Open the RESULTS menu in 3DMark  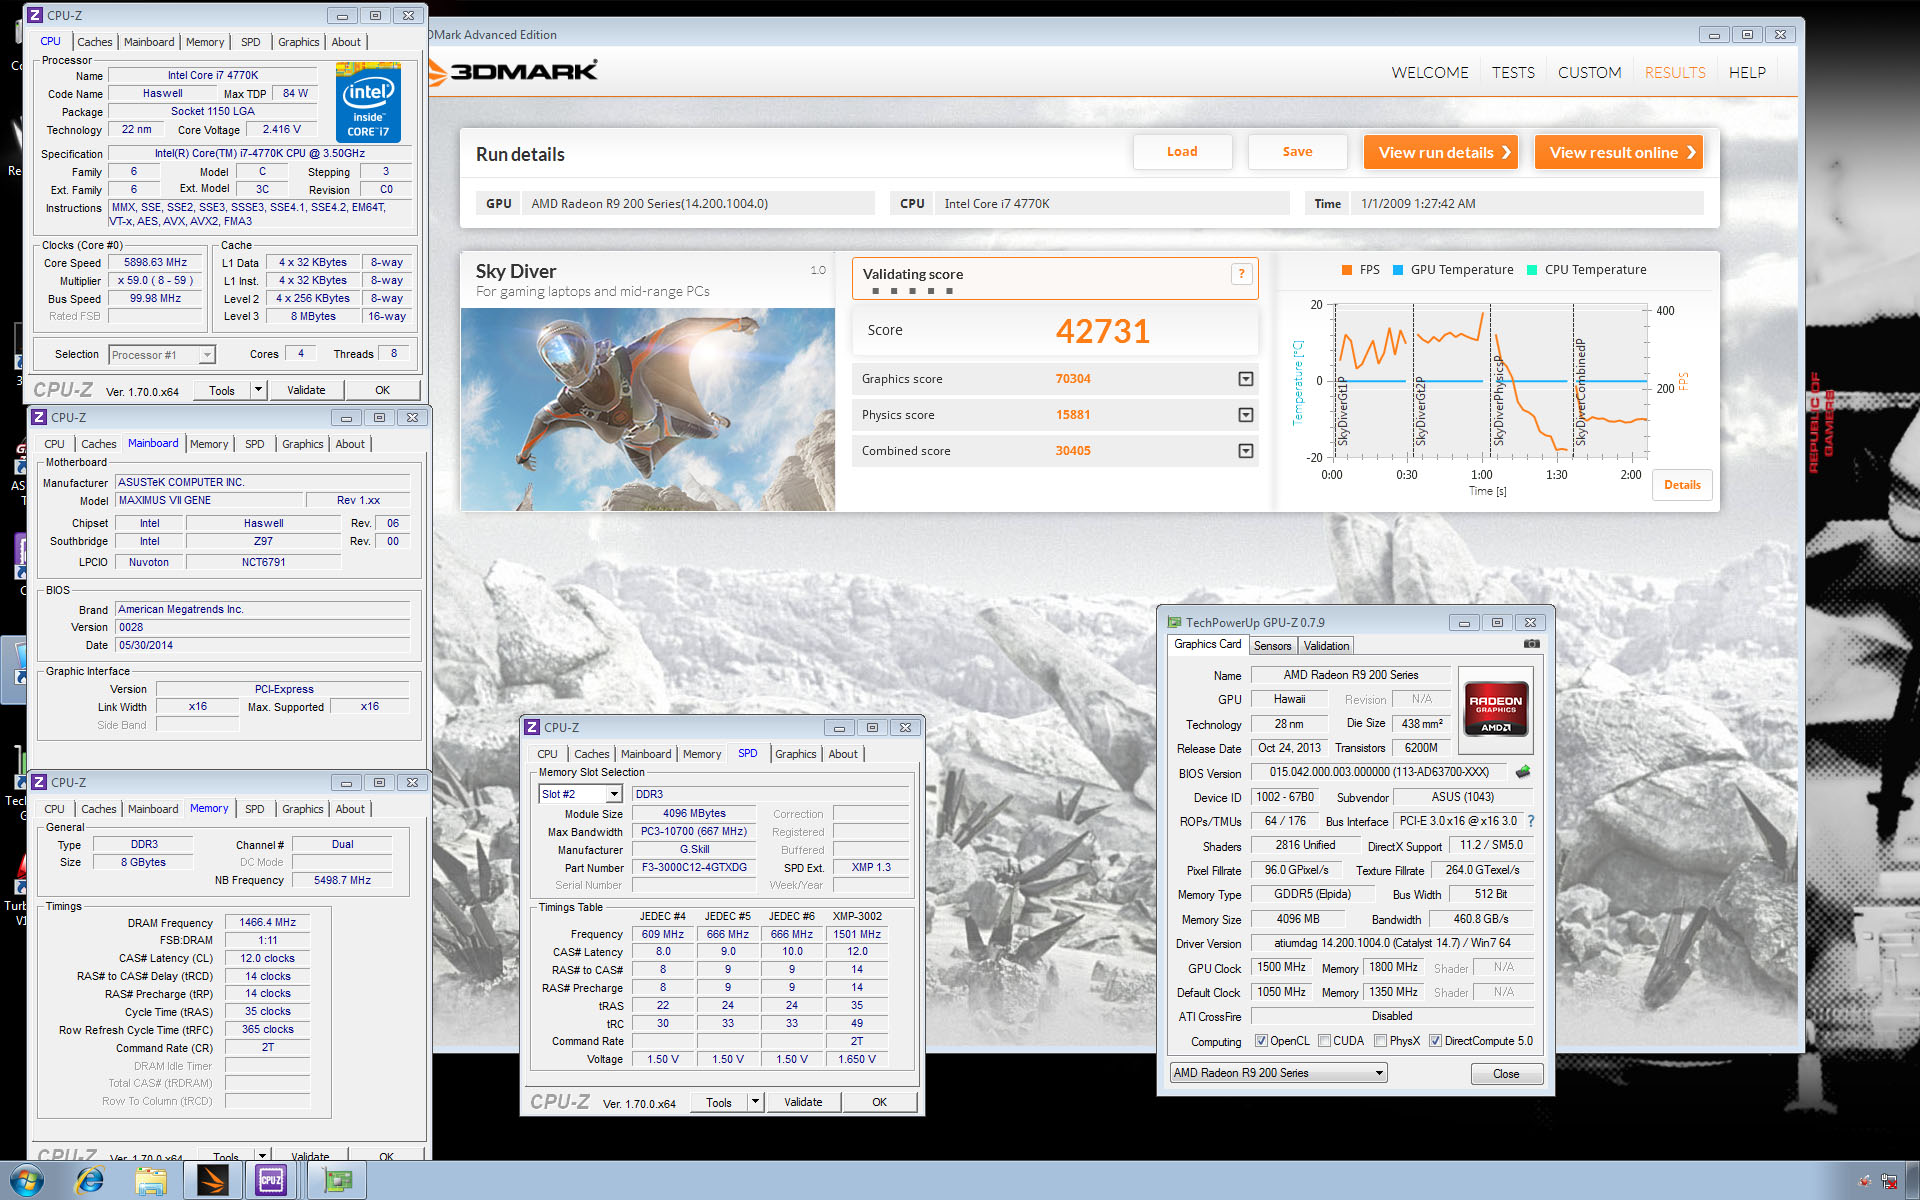coord(1675,73)
